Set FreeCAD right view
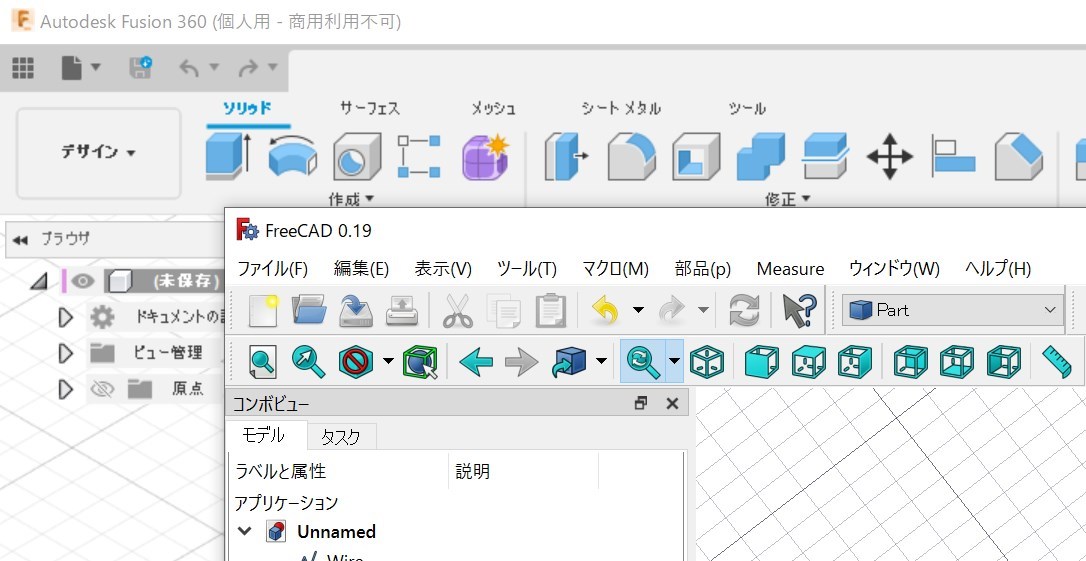Image resolution: width=1086 pixels, height=561 pixels. click(x=855, y=362)
